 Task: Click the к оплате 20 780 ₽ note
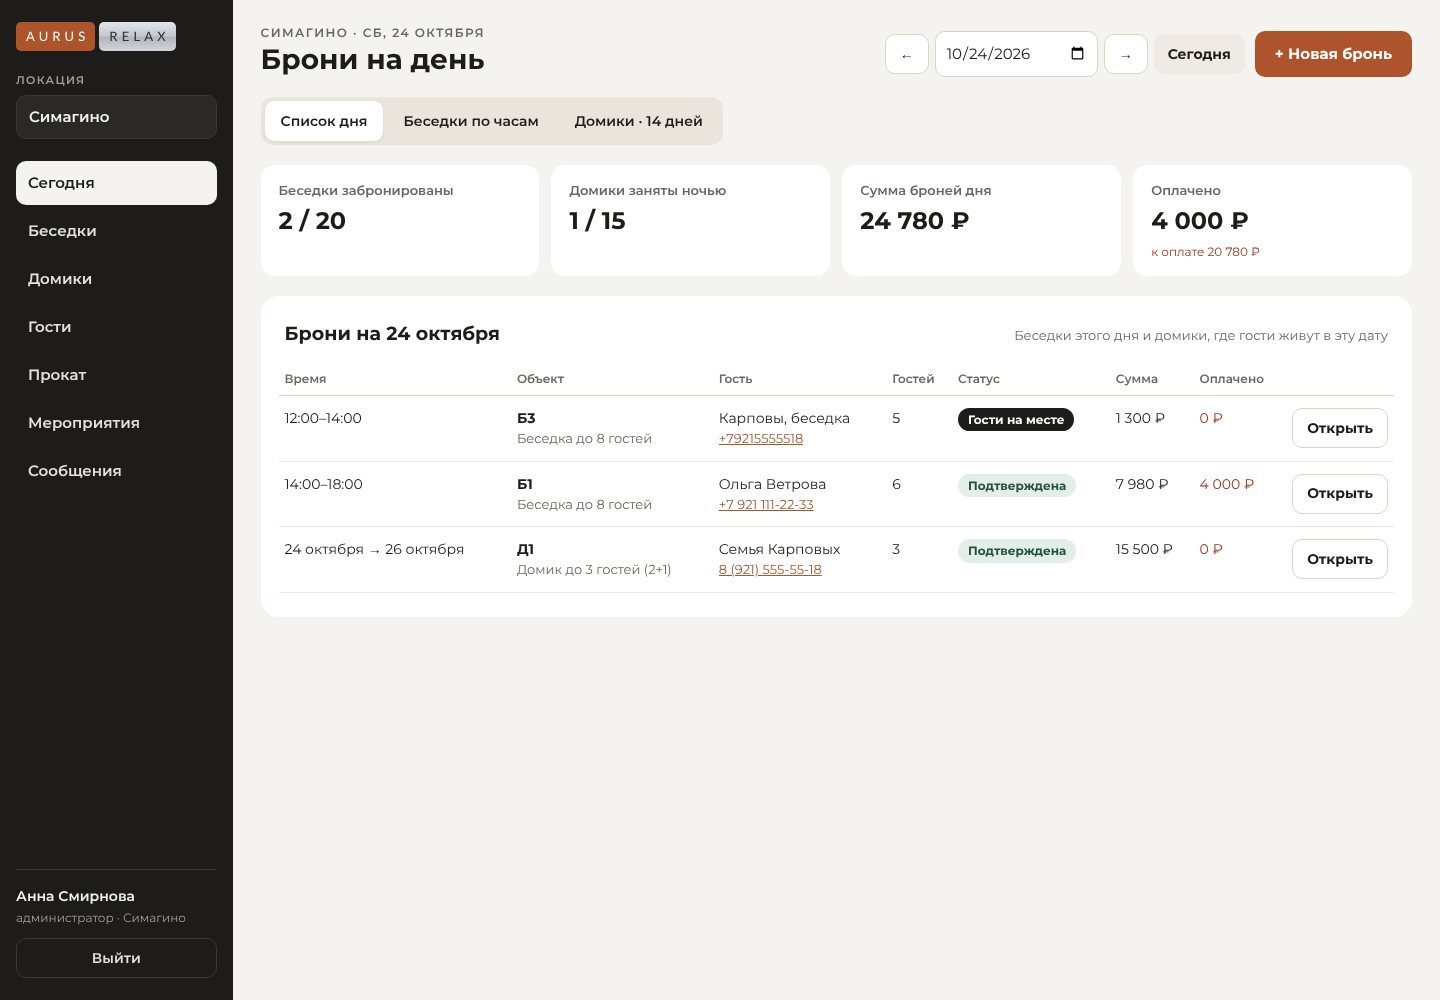1205,252
